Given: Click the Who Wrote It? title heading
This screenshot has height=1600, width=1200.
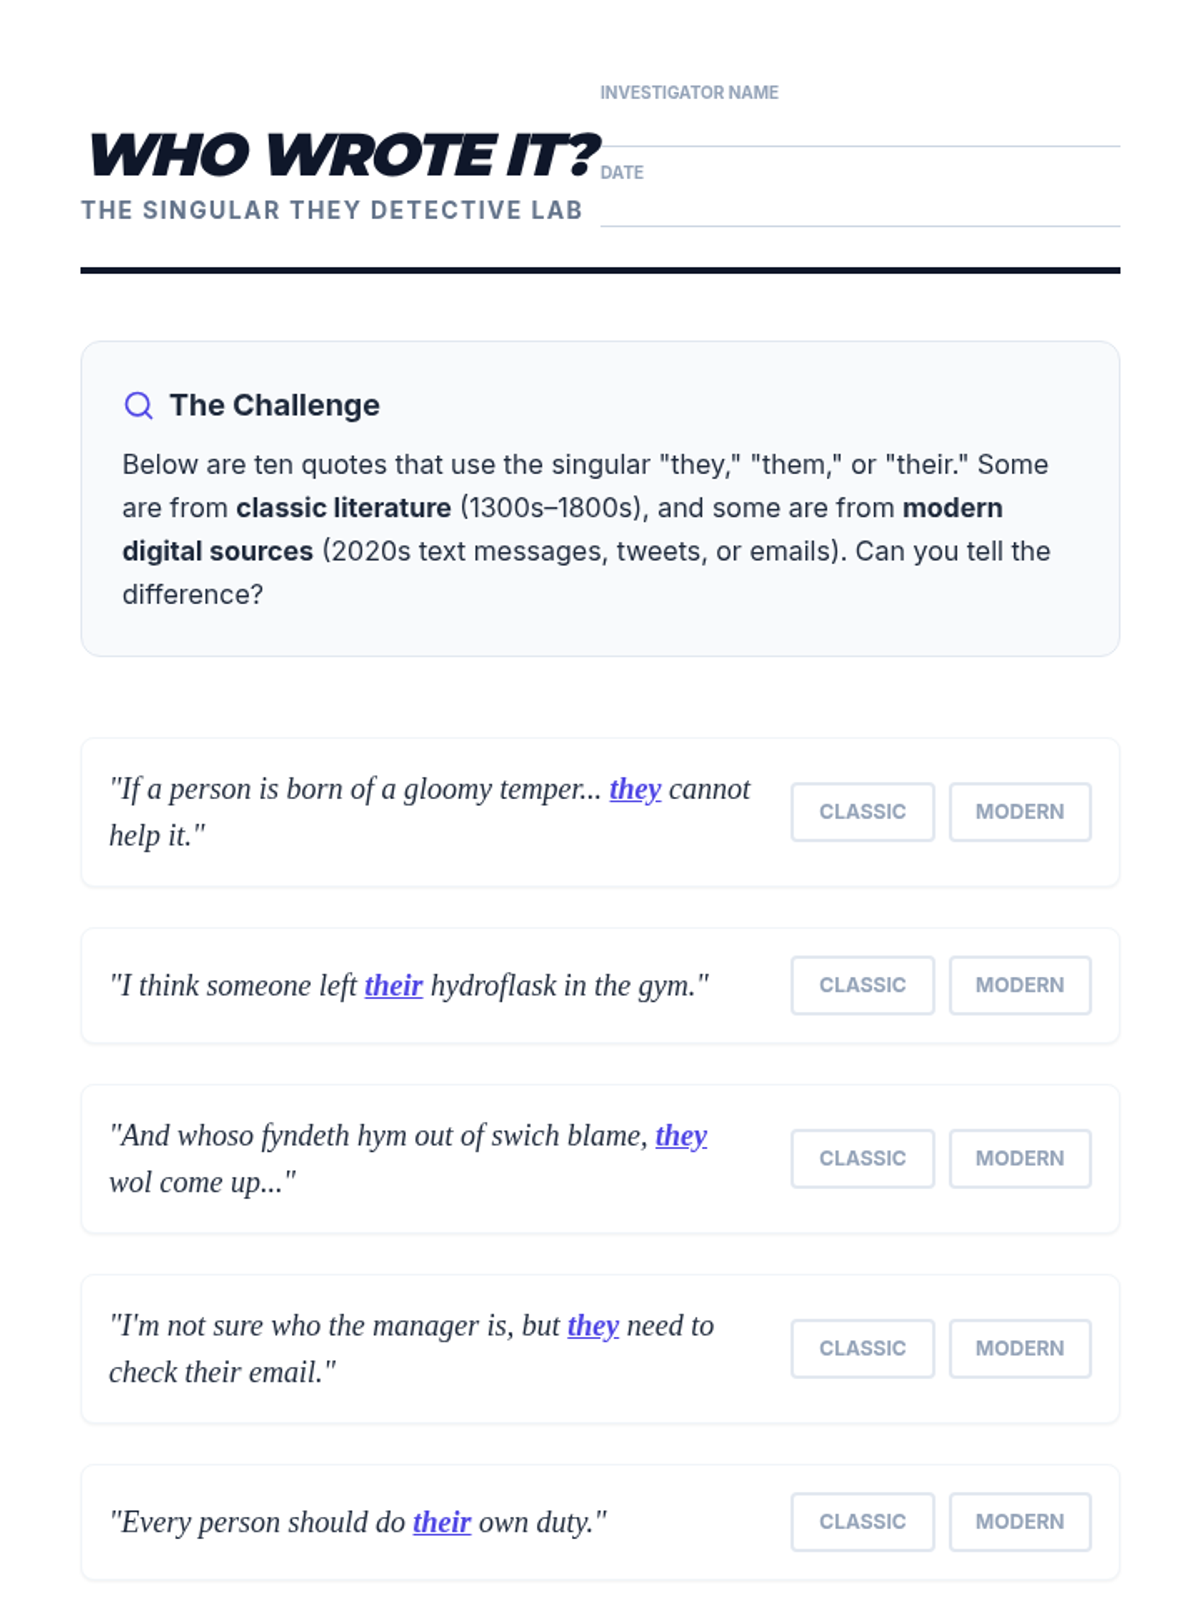Looking at the screenshot, I should click(343, 155).
